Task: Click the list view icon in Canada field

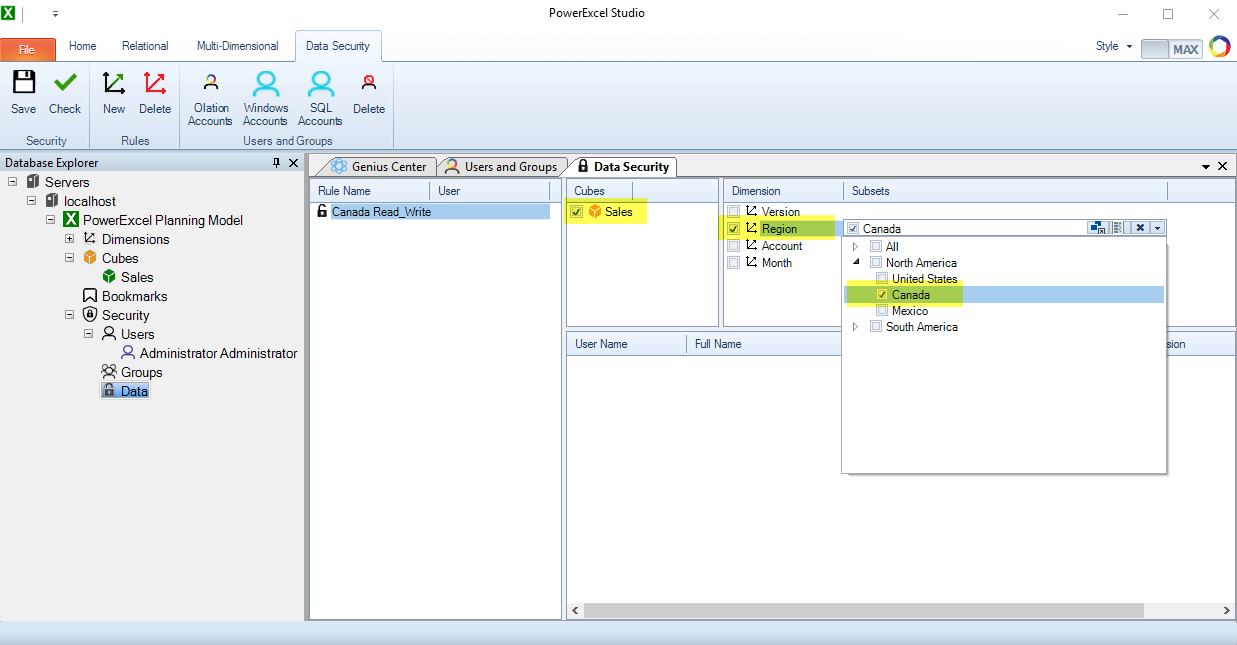Action: (1118, 228)
